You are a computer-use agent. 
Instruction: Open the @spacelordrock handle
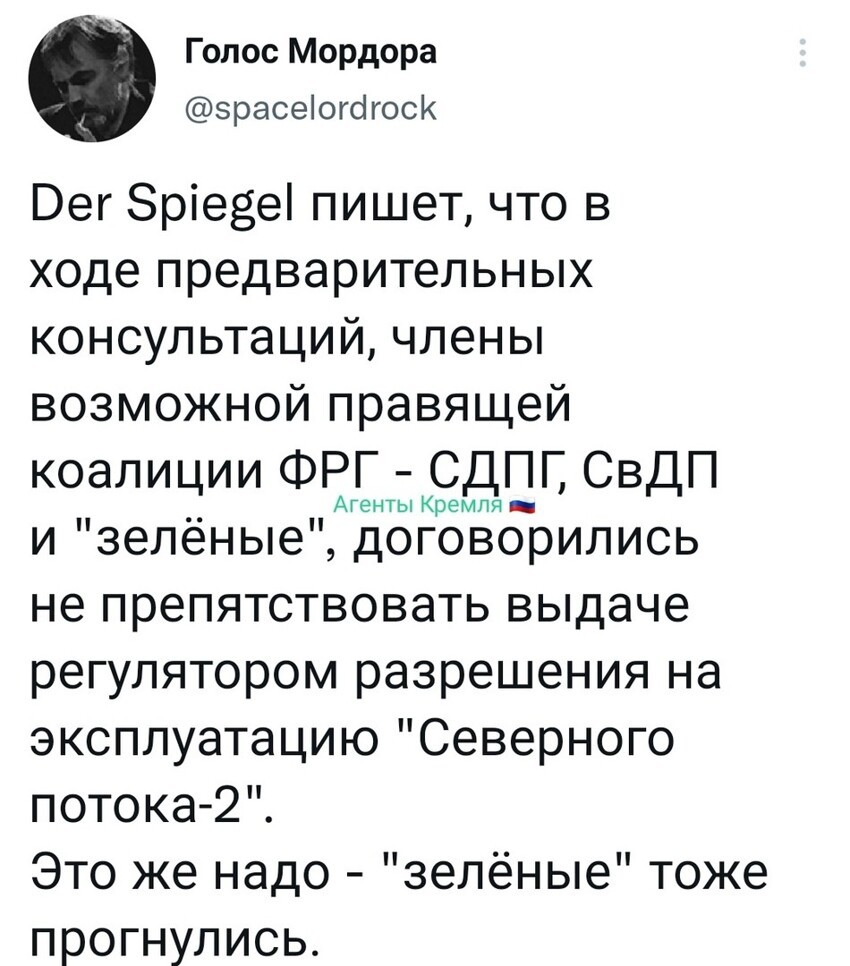pos(311,108)
